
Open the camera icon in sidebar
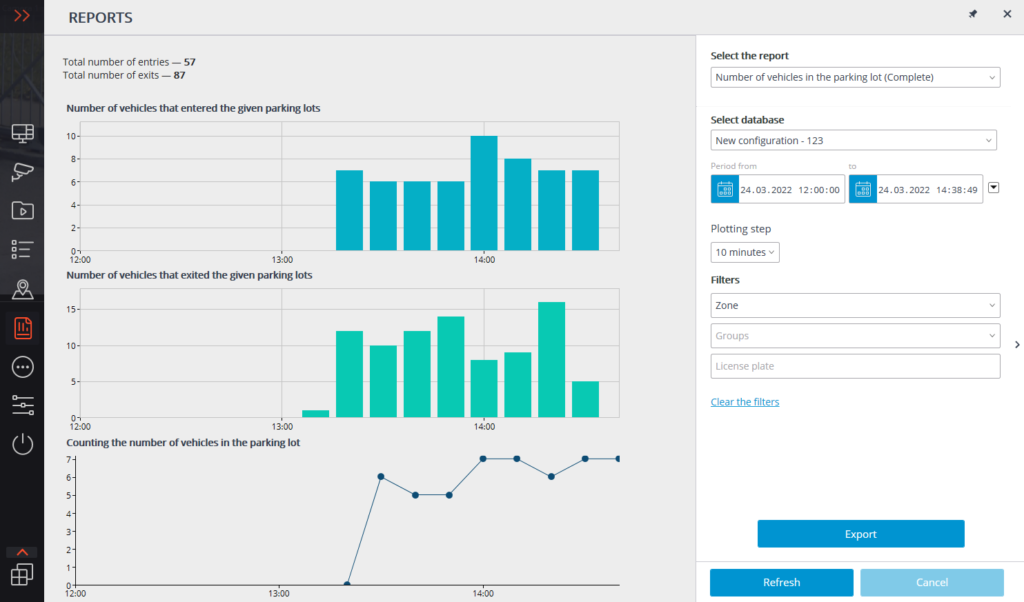tap(22, 171)
